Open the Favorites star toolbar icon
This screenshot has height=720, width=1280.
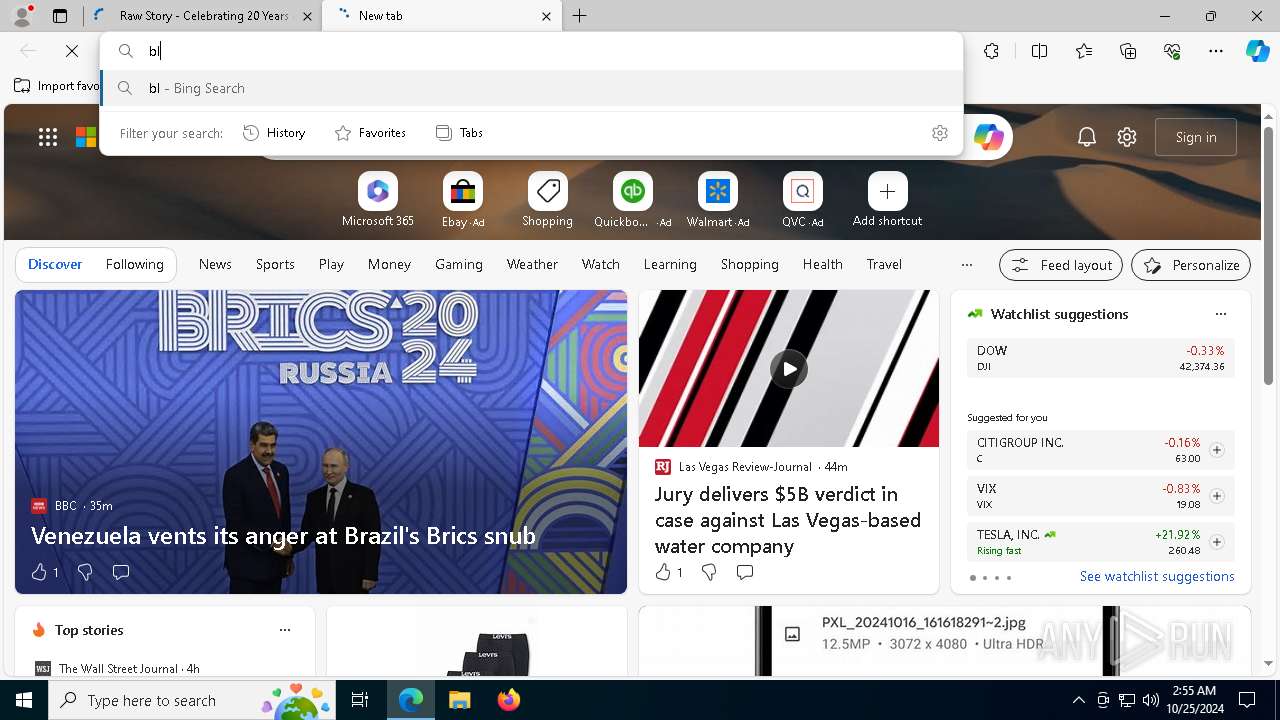[1084, 51]
